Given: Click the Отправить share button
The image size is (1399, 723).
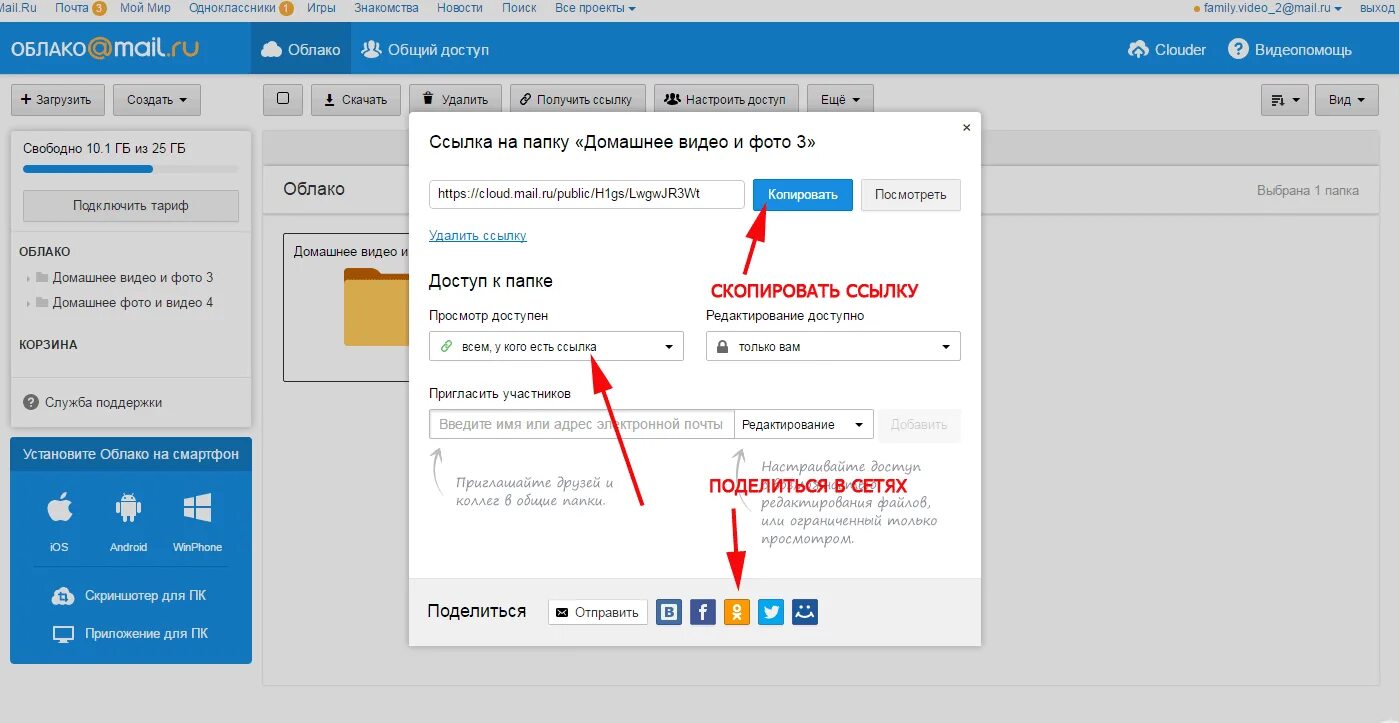Looking at the screenshot, I should point(598,612).
